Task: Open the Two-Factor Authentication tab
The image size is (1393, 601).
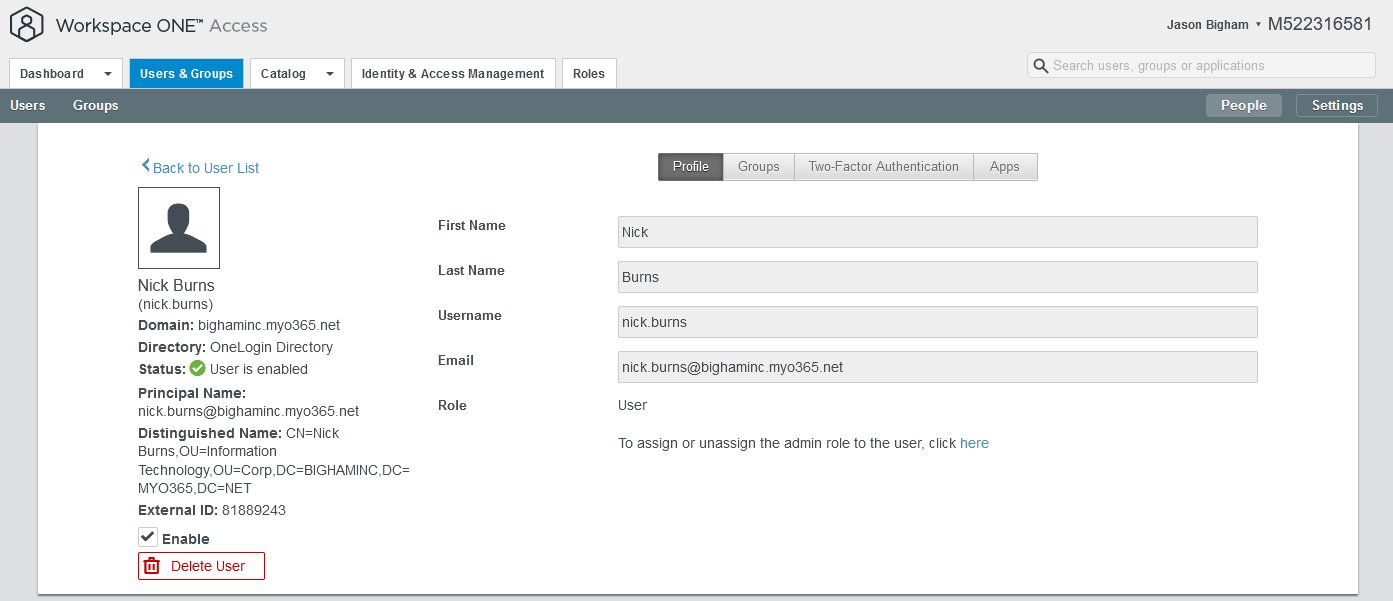Action: (x=883, y=166)
